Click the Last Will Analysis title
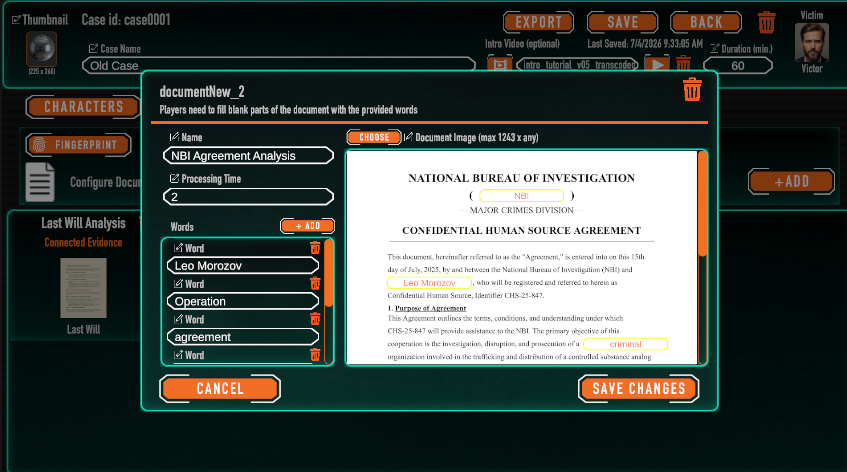Image resolution: width=847 pixels, height=472 pixels. tap(83, 223)
